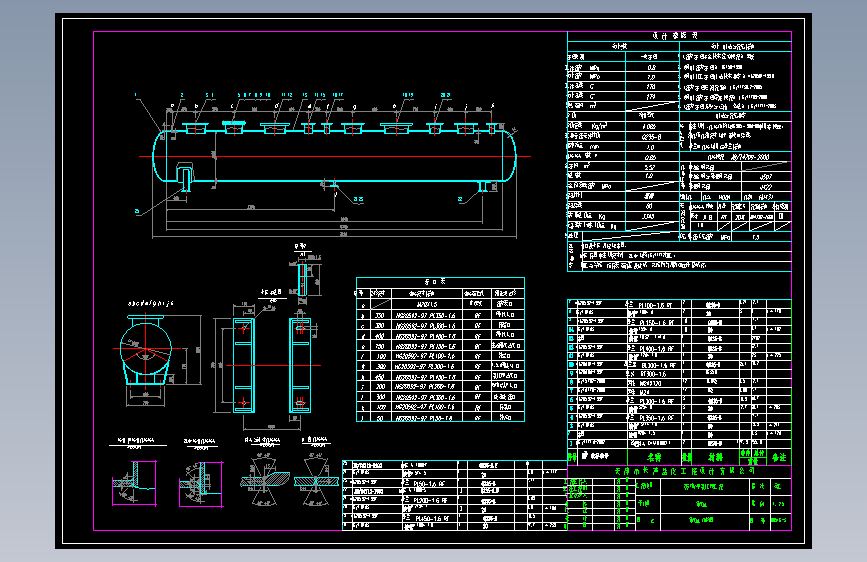Click the horizontal vessel elevation view body
The height and width of the screenshot is (562, 867).
pyautogui.click(x=335, y=156)
